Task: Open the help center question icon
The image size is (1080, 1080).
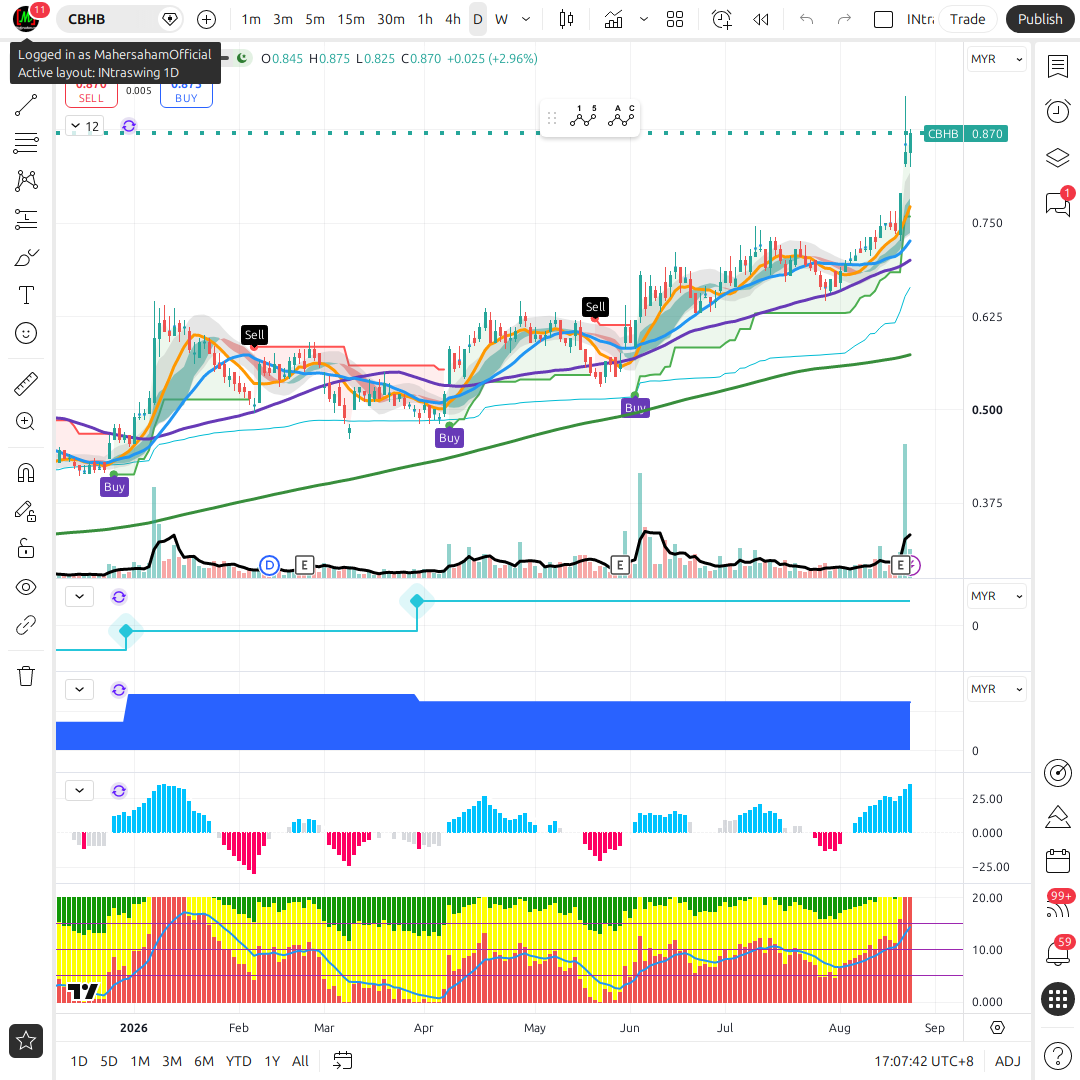Action: pos(1057,1055)
